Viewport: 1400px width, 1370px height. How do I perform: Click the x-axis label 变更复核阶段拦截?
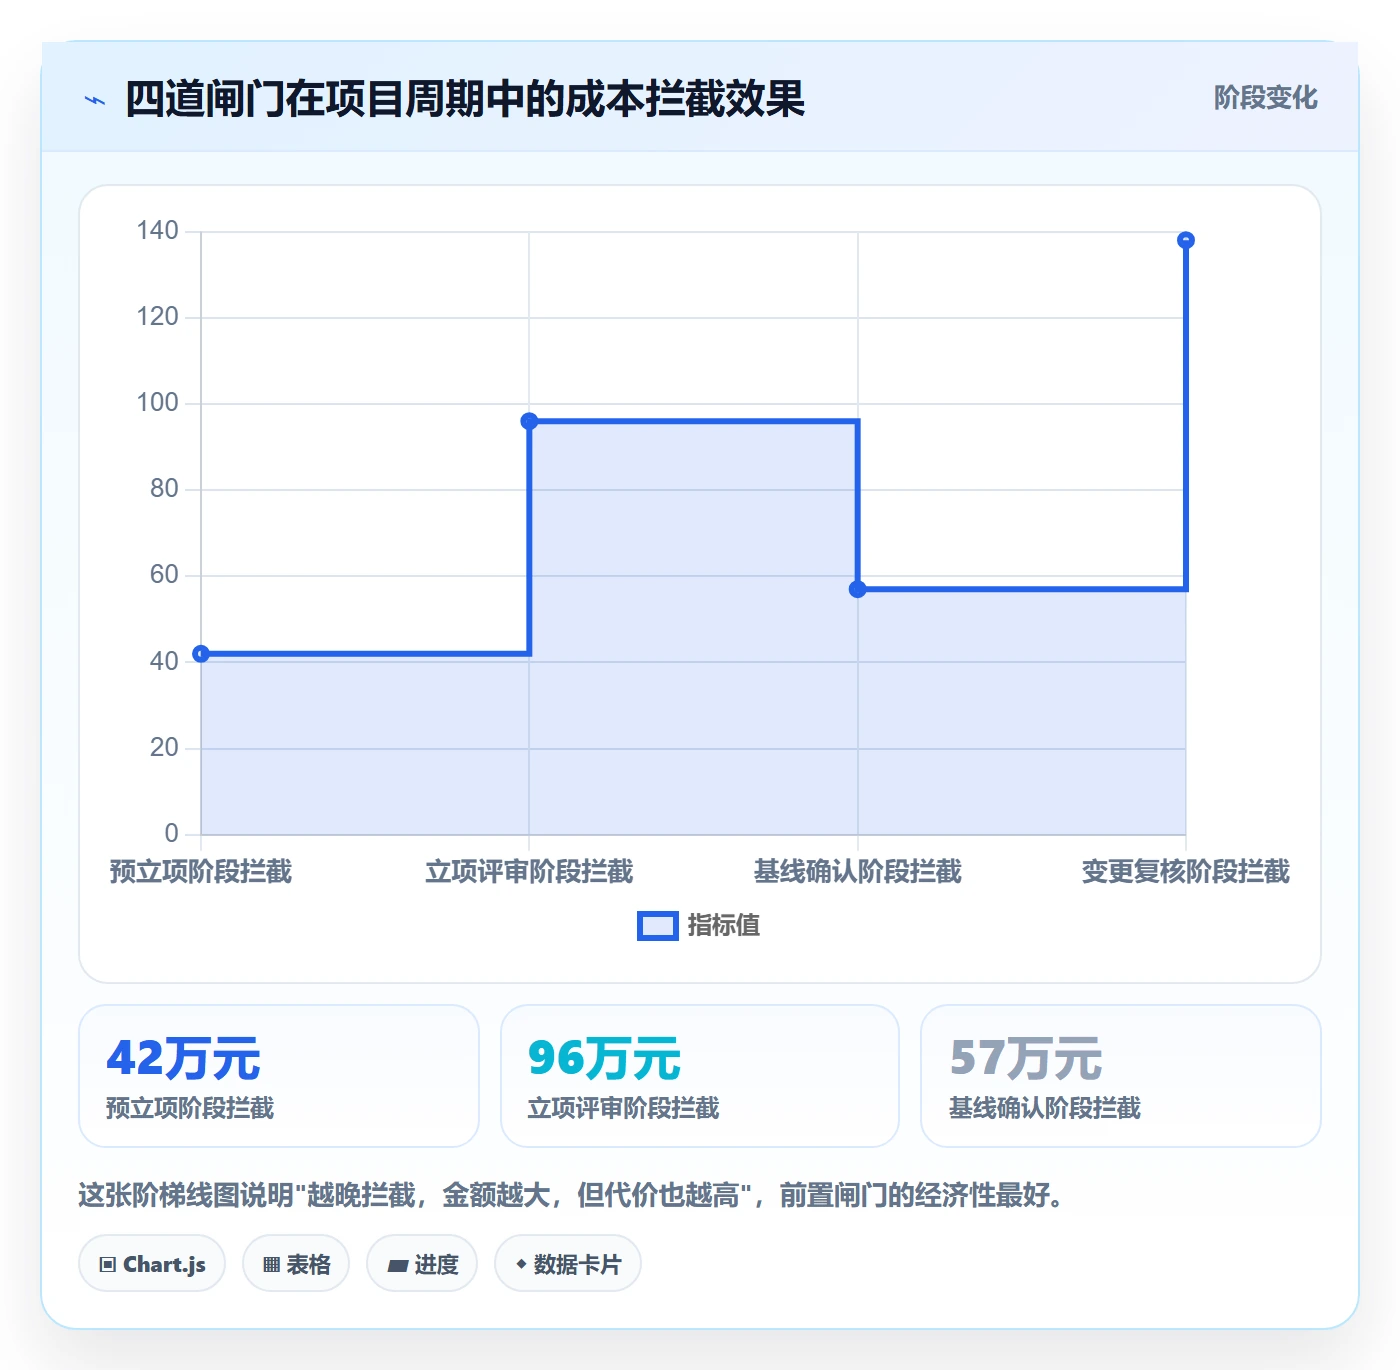pyautogui.click(x=1186, y=872)
